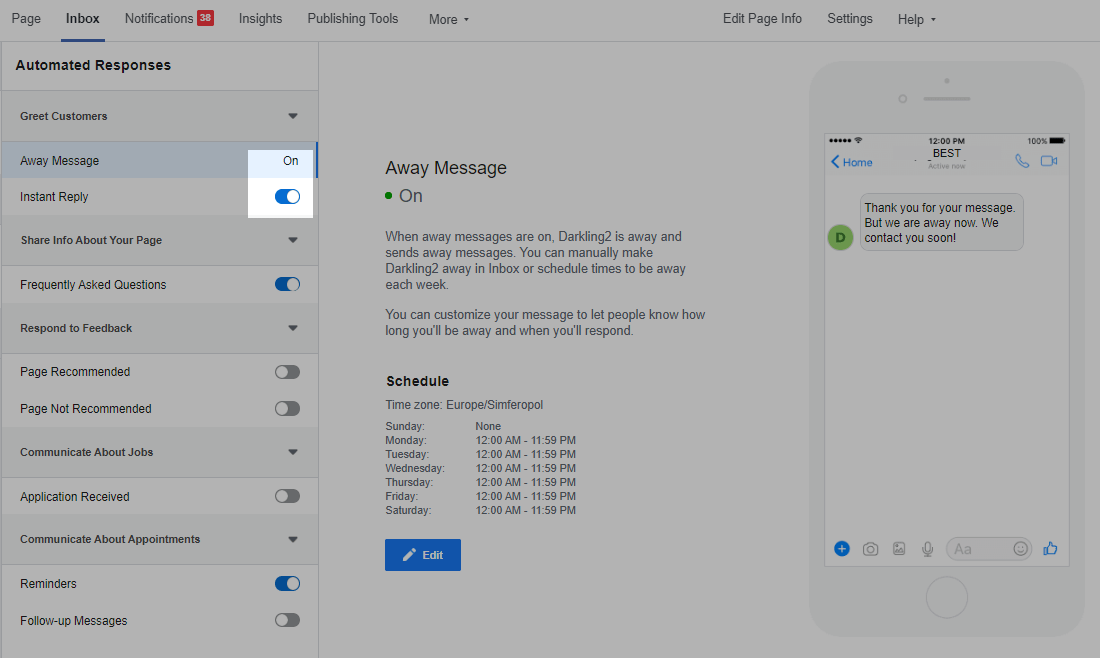Image resolution: width=1100 pixels, height=658 pixels.
Task: Collapse Share Info About Your Page section
Action: click(293, 240)
